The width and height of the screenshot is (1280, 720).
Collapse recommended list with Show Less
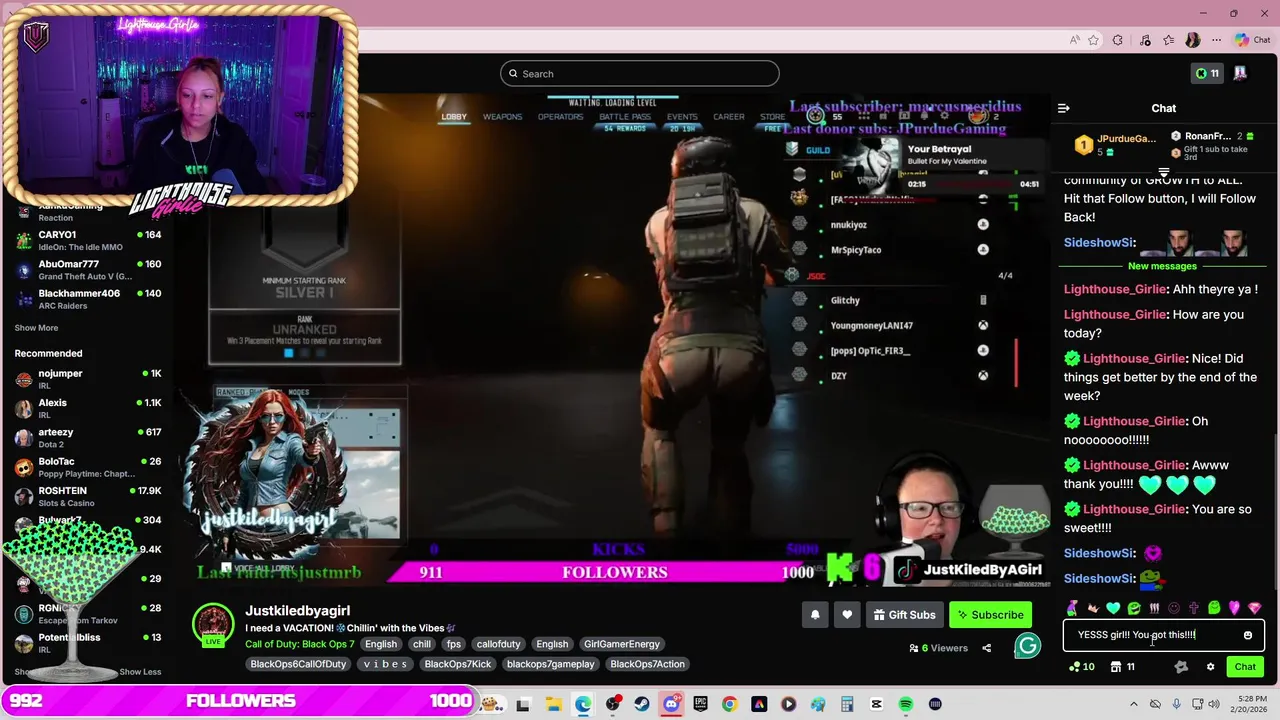[140, 672]
